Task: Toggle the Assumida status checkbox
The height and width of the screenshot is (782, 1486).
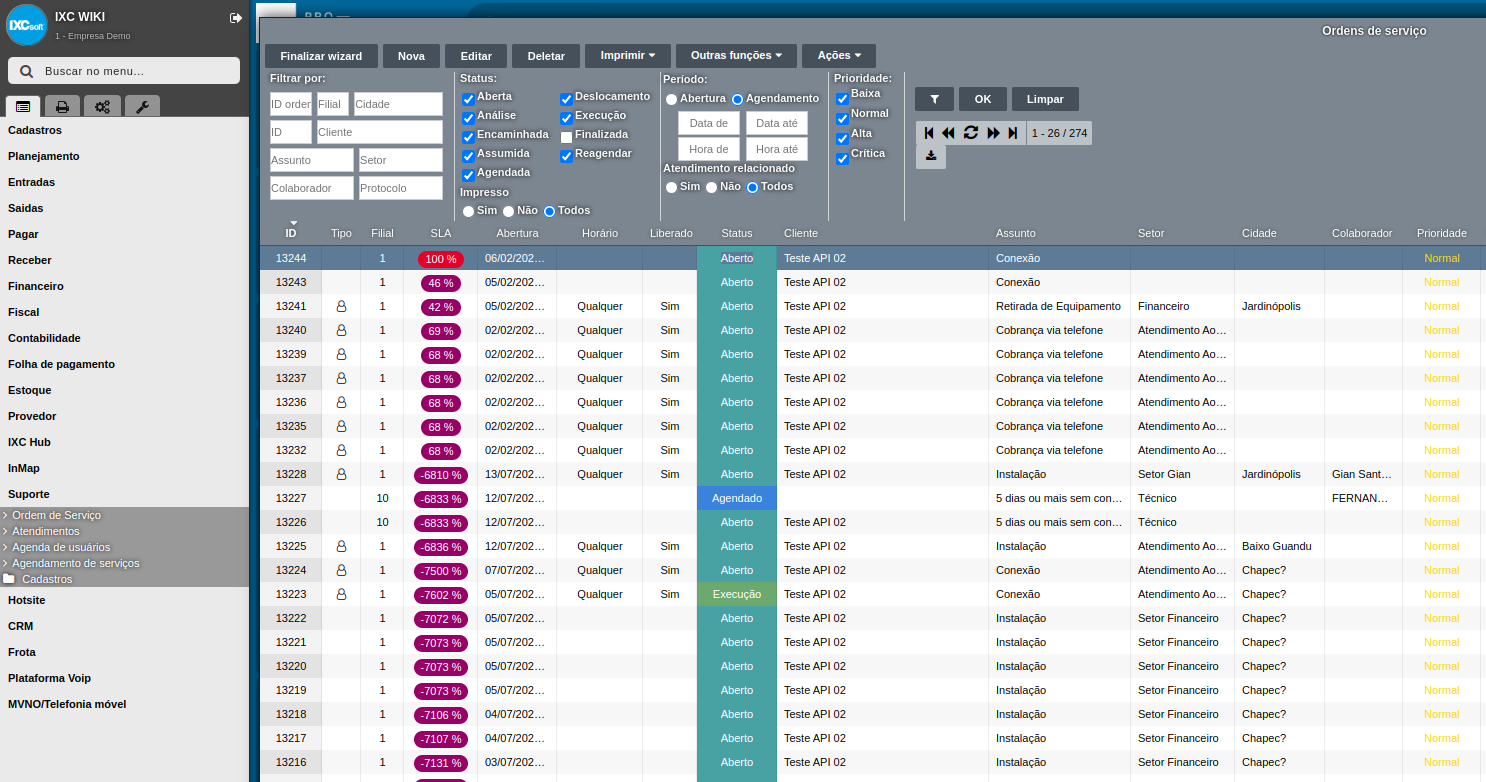Action: [468, 156]
